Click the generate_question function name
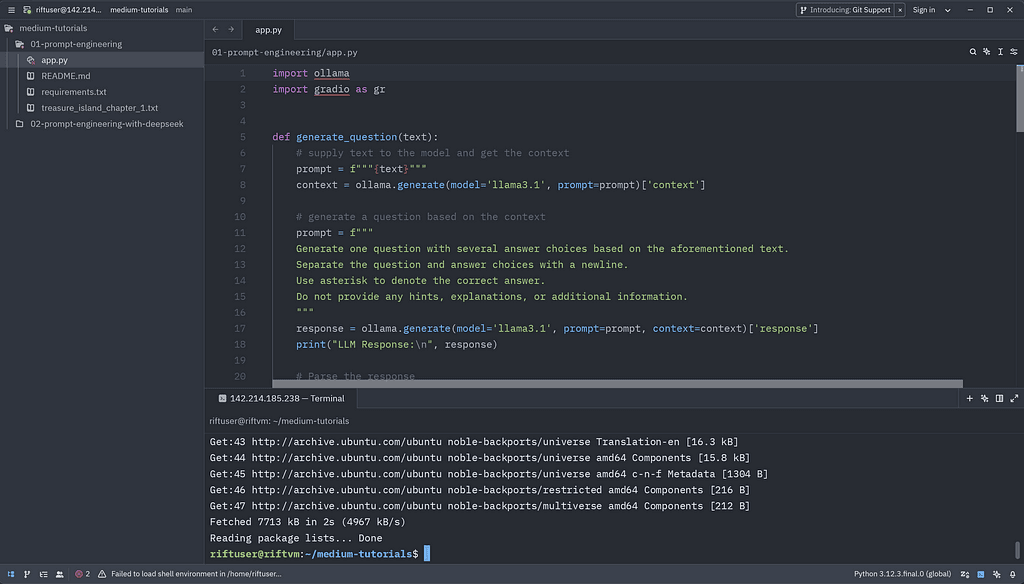1024x584 pixels. point(347,137)
